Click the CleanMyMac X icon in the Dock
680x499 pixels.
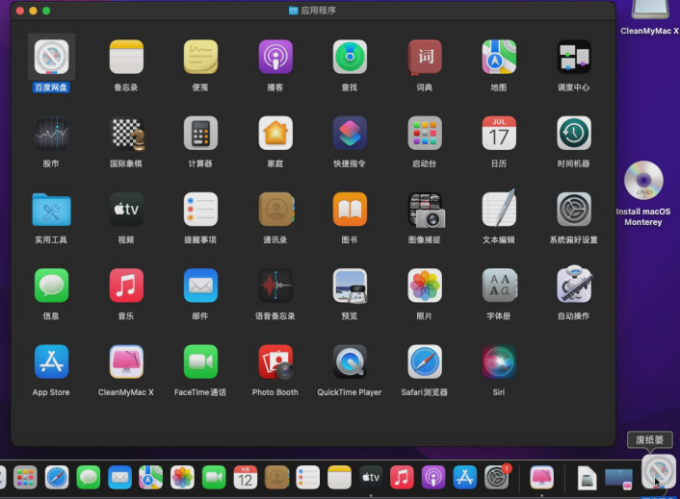point(542,477)
